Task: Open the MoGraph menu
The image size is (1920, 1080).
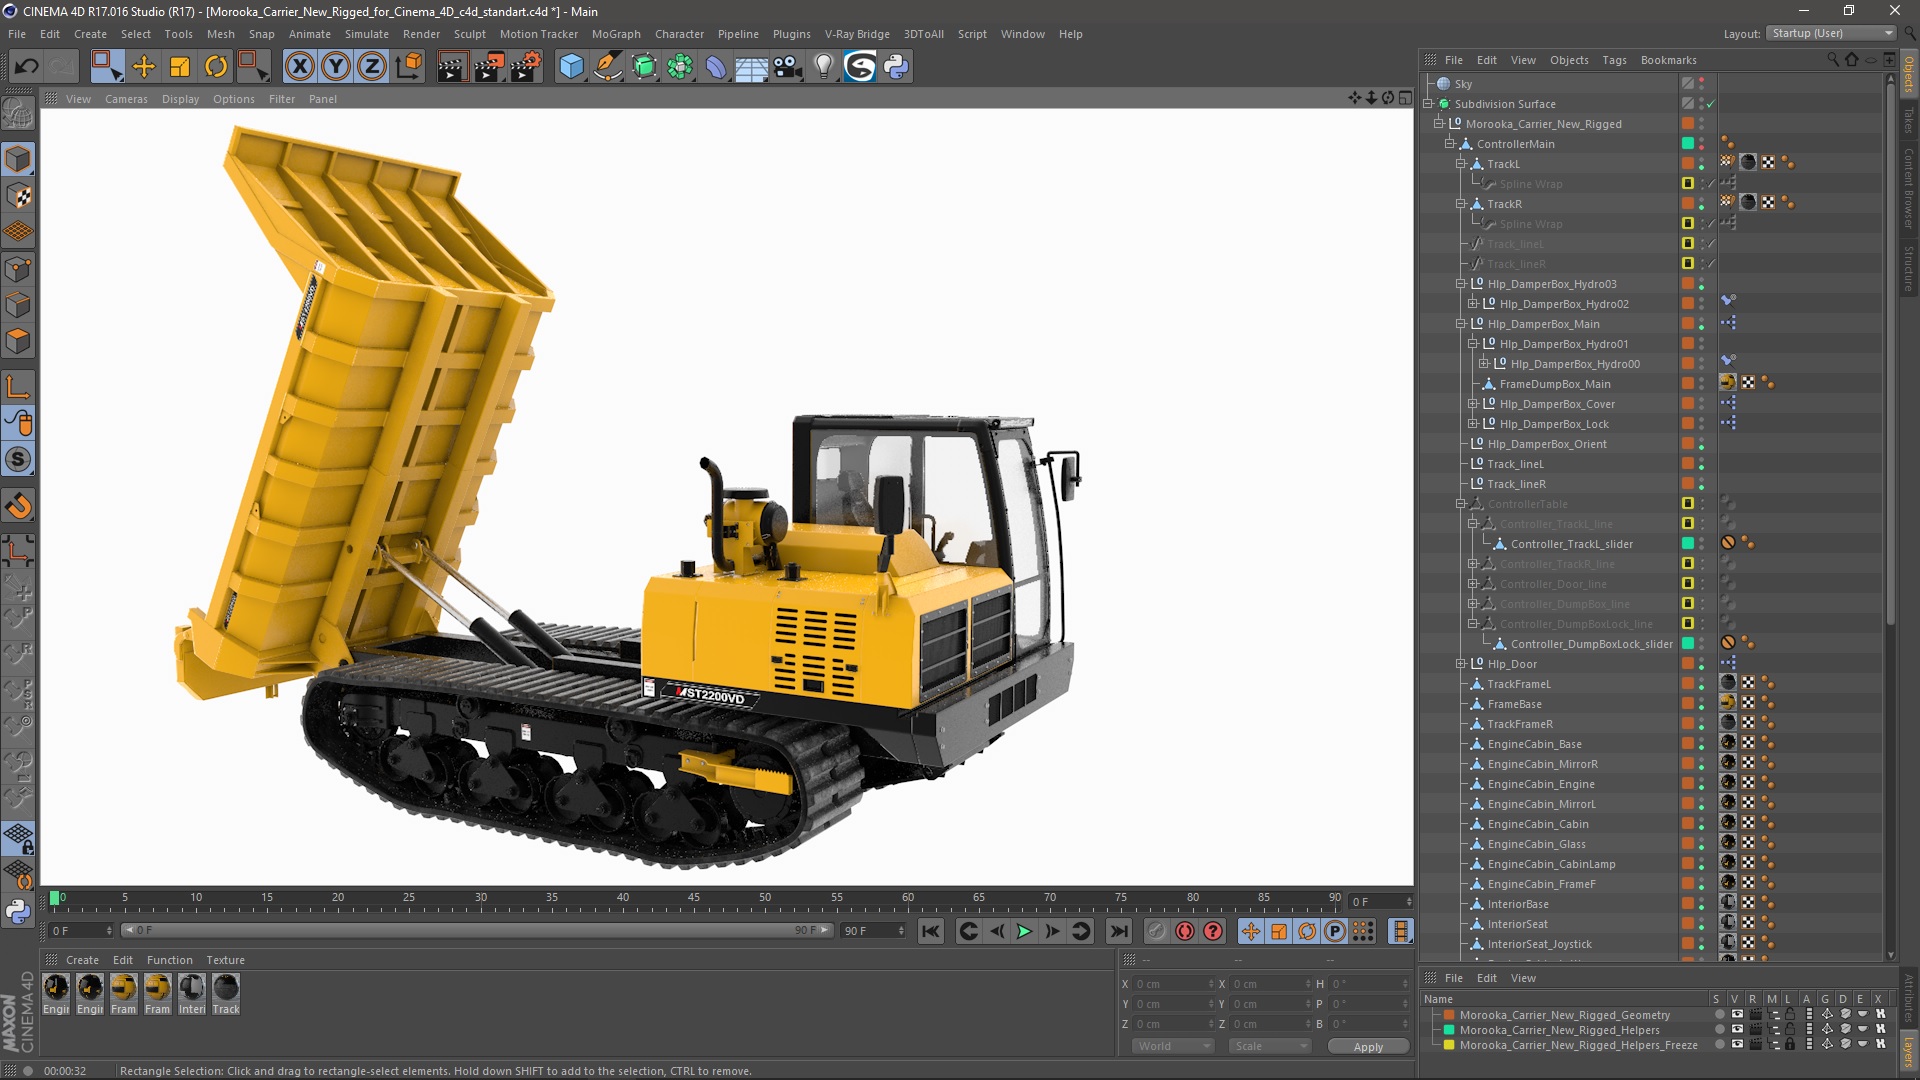Action: 616,34
